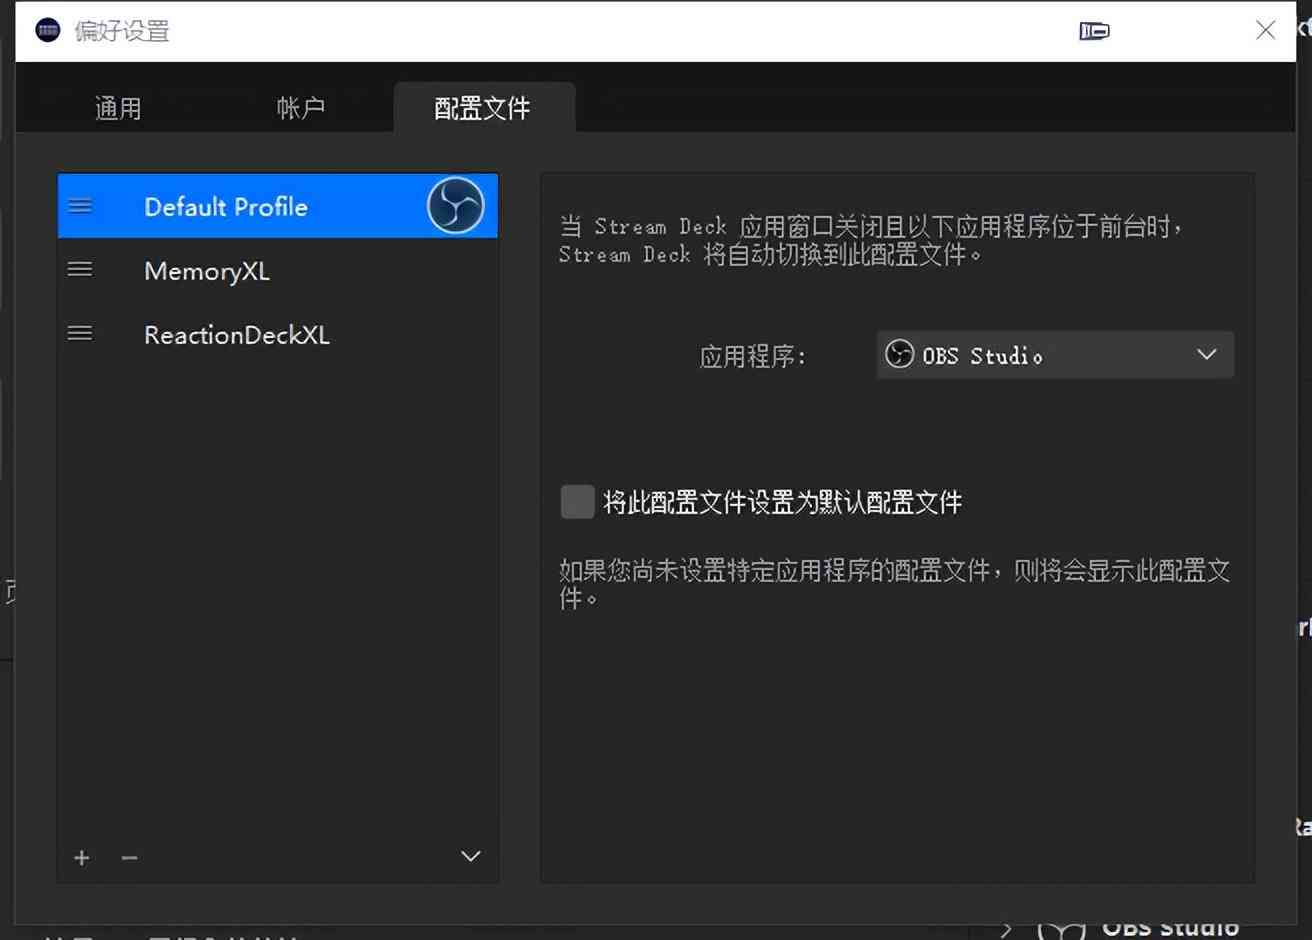
Task: Click drag handle icon beside MemoryXL
Action: [x=80, y=270]
